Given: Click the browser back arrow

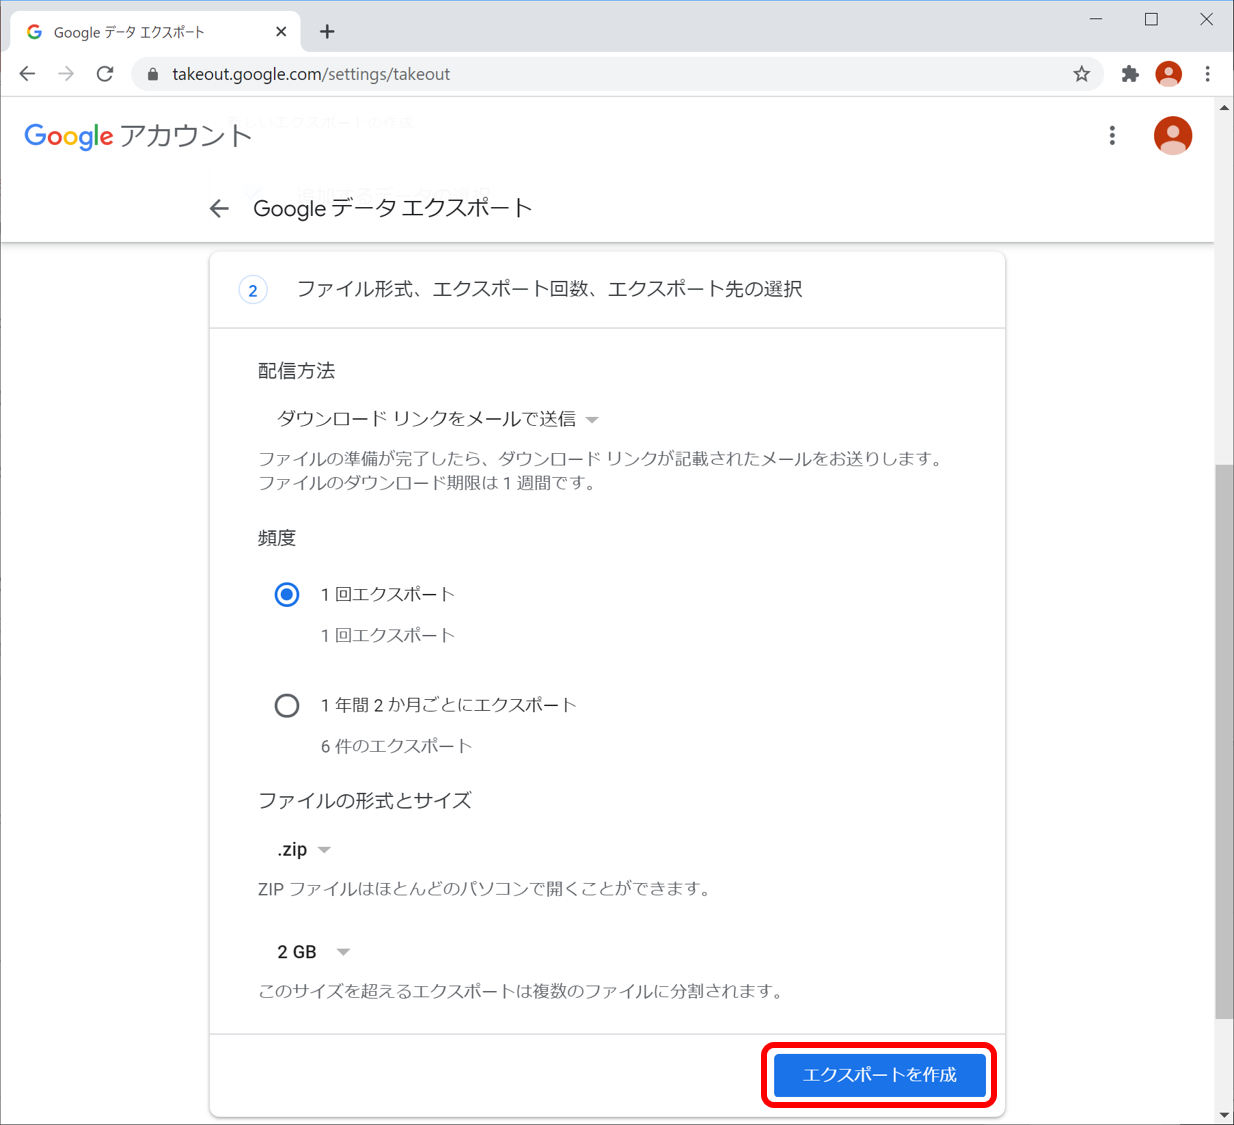Looking at the screenshot, I should [27, 74].
